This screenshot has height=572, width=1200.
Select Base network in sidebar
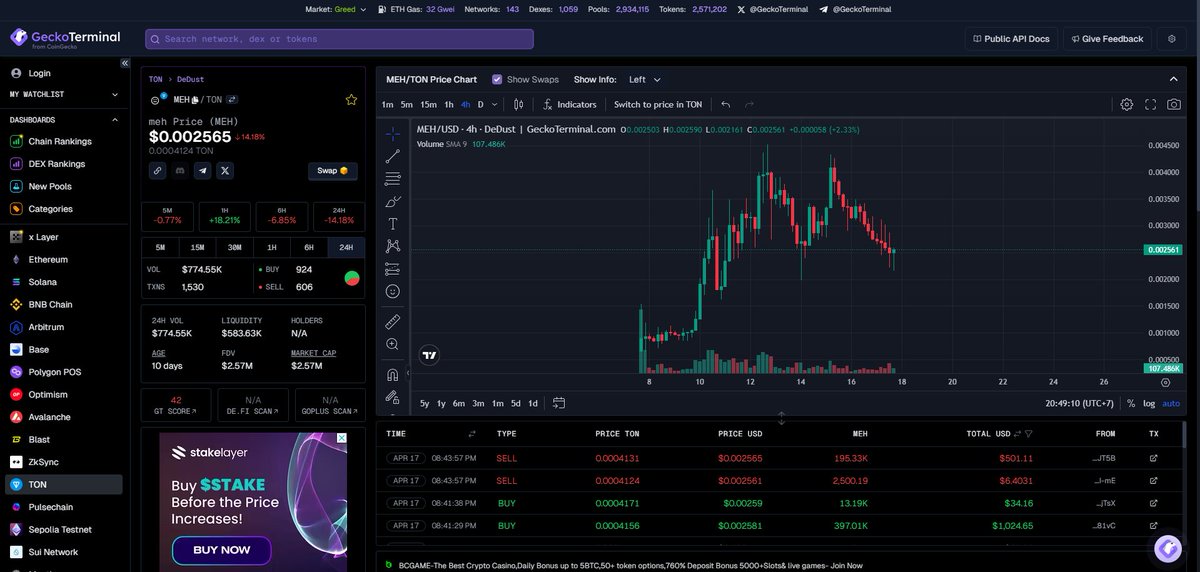(x=39, y=350)
